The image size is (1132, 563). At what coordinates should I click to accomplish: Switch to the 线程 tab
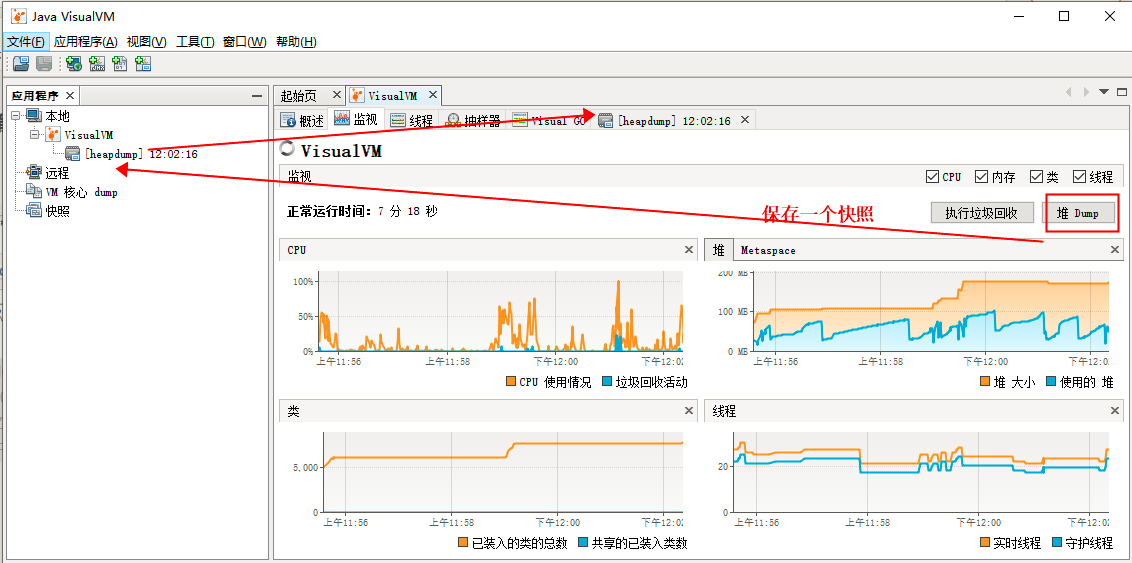412,121
